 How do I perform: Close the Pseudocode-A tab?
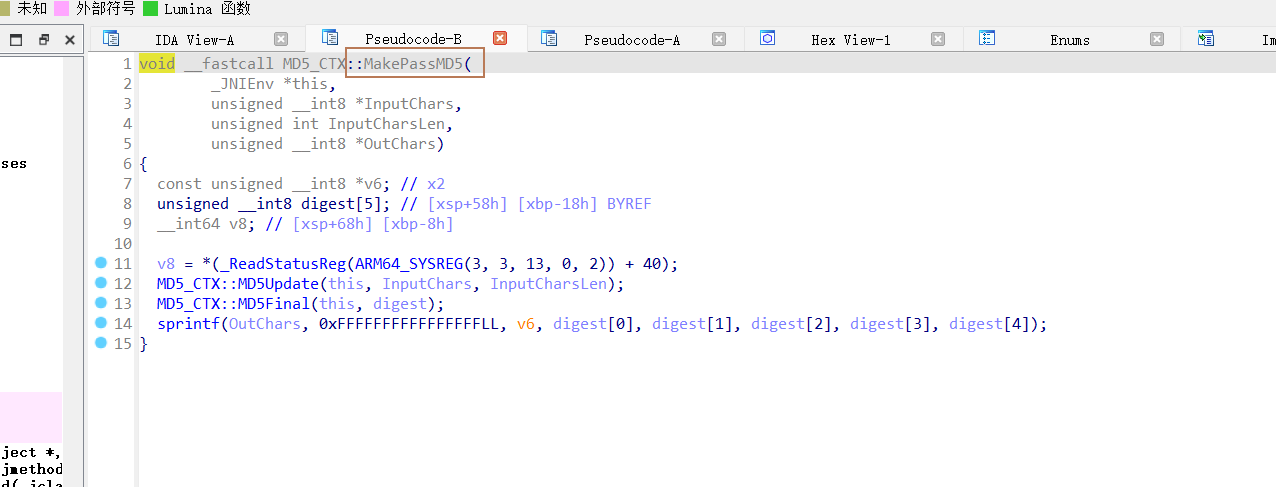(719, 39)
